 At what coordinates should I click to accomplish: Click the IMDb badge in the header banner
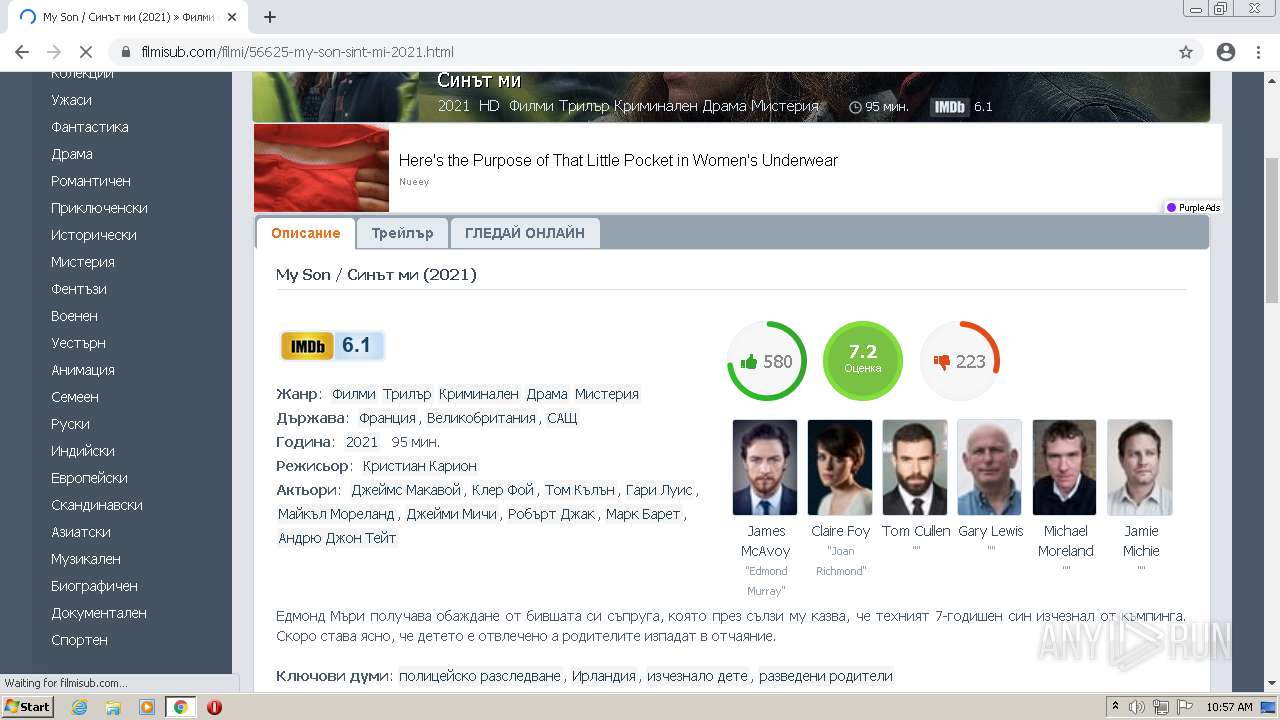coord(950,106)
